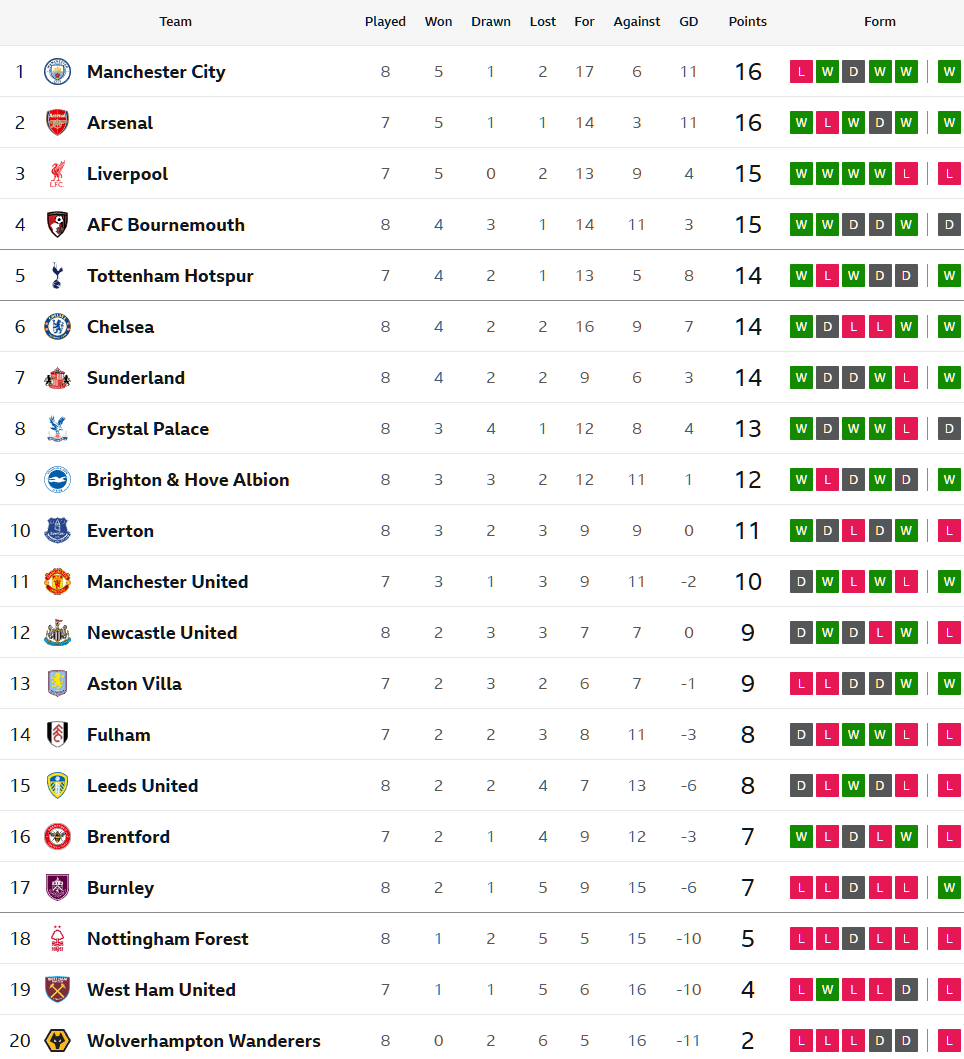Click the Wolverhampton Wanderers wolf badge
Screen dimensions: 964x1059
(x=58, y=1041)
